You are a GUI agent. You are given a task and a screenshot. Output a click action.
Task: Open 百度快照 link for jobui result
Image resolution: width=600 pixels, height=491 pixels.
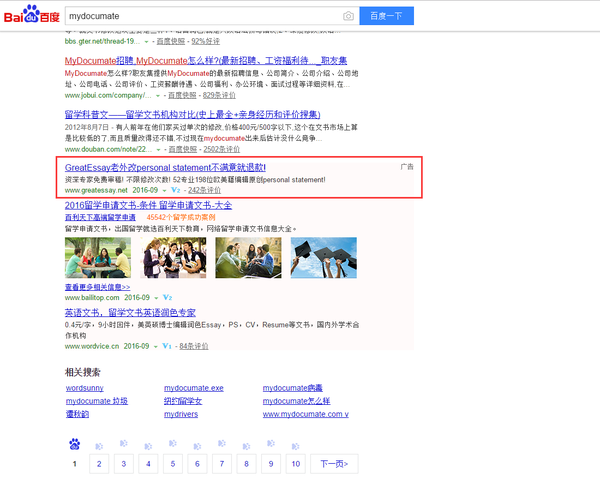[x=182, y=95]
